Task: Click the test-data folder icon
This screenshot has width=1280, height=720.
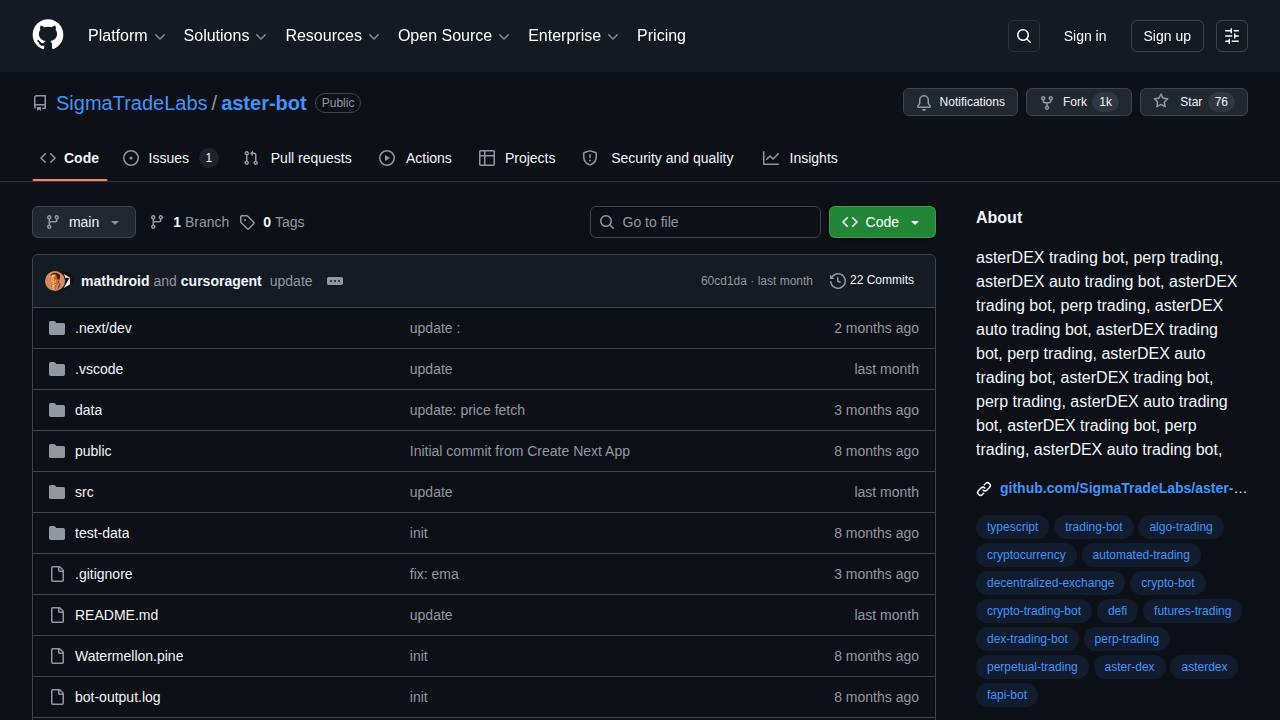Action: (x=57, y=533)
